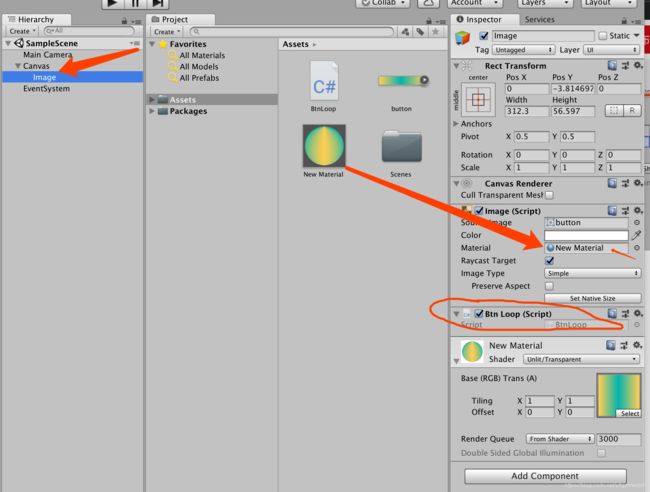The image size is (650, 492).
Task: Click the Color eyedropper icon
Action: coord(636,235)
